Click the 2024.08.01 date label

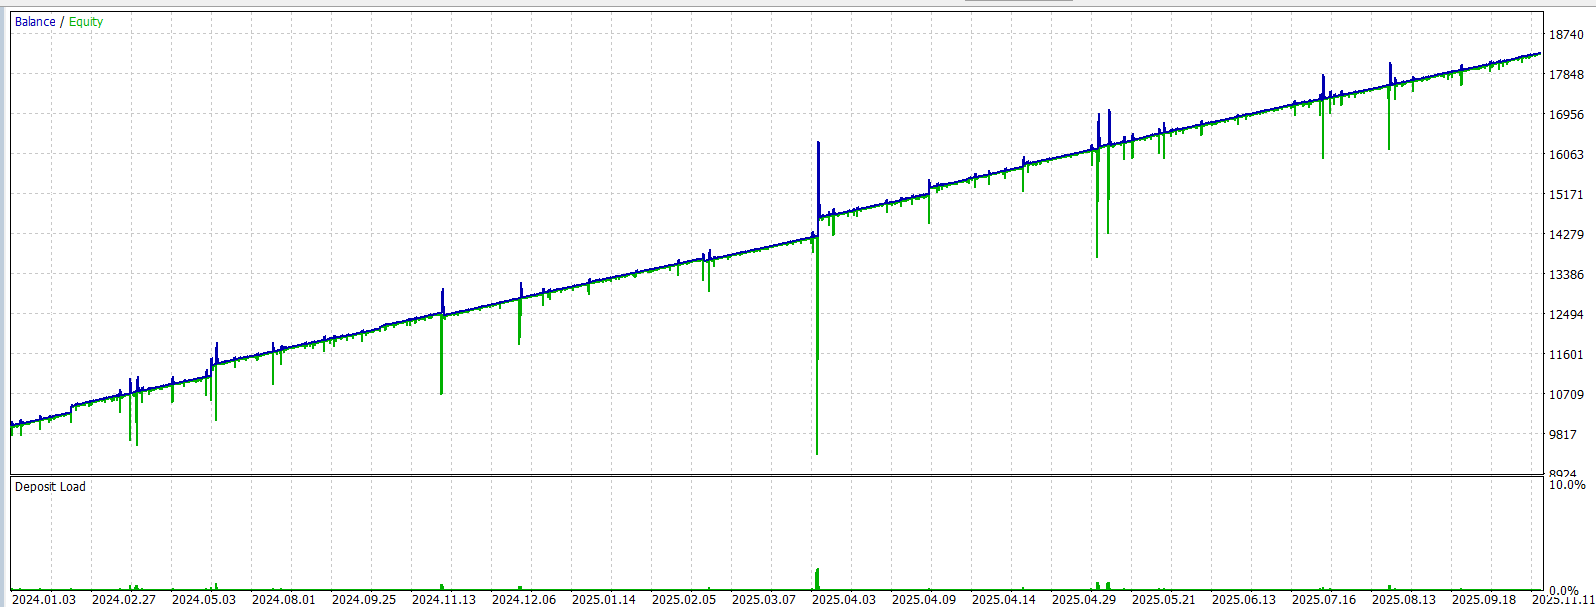[284, 600]
